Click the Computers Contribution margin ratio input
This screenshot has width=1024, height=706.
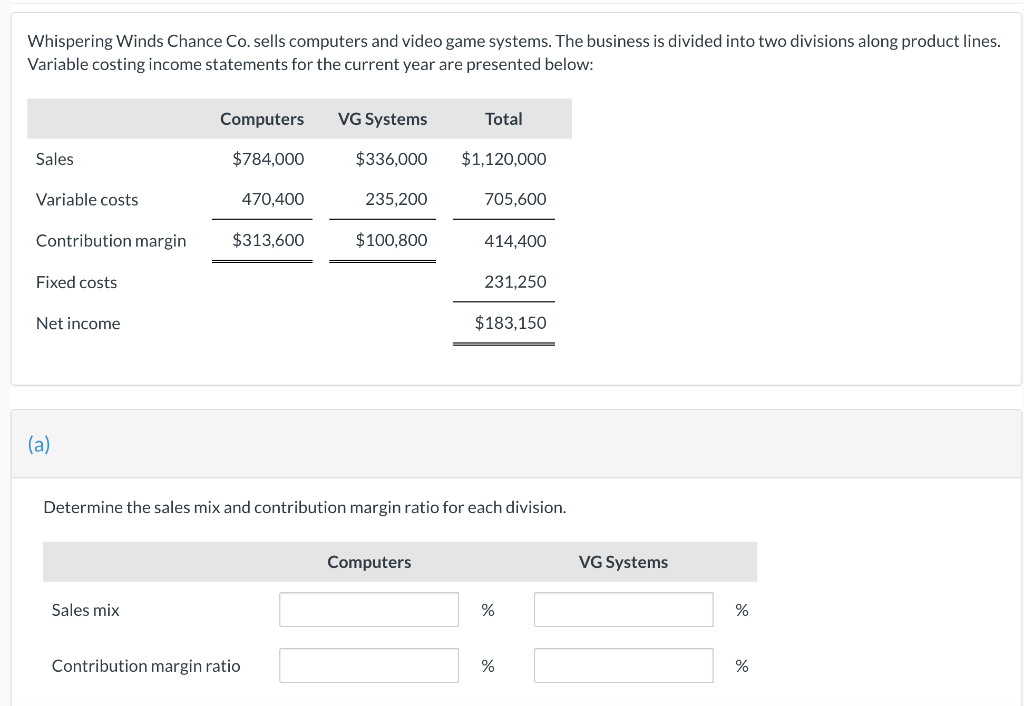pyautogui.click(x=369, y=666)
